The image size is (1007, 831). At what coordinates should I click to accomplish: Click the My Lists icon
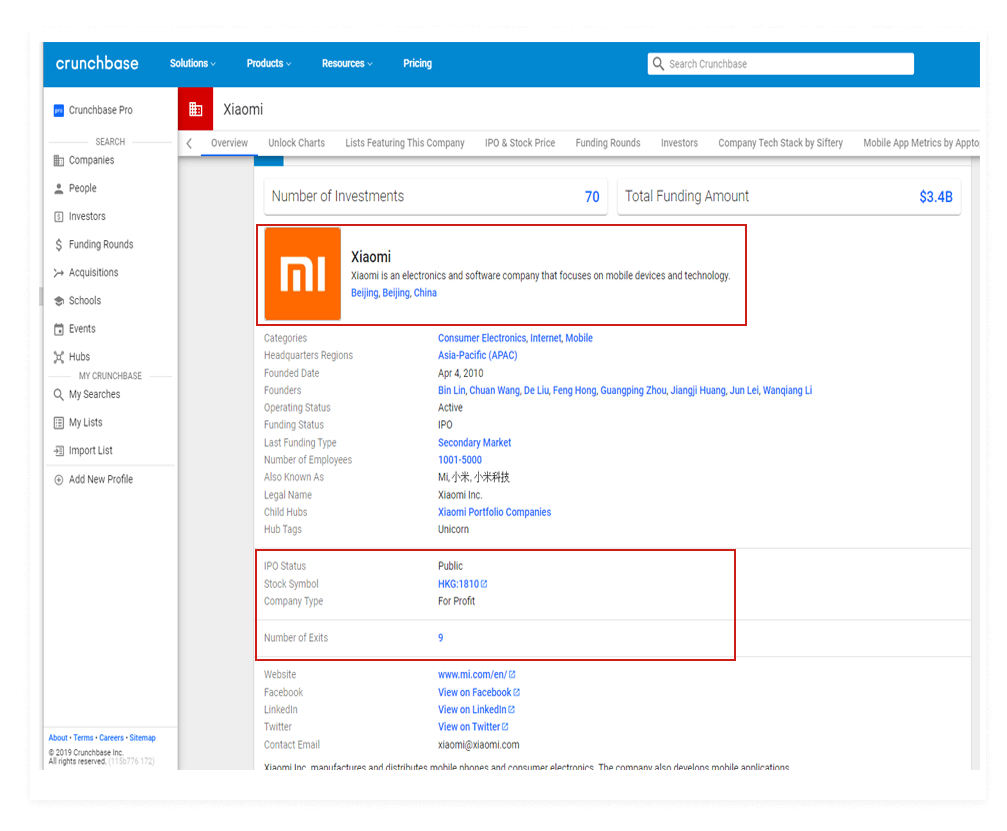pyautogui.click(x=58, y=423)
